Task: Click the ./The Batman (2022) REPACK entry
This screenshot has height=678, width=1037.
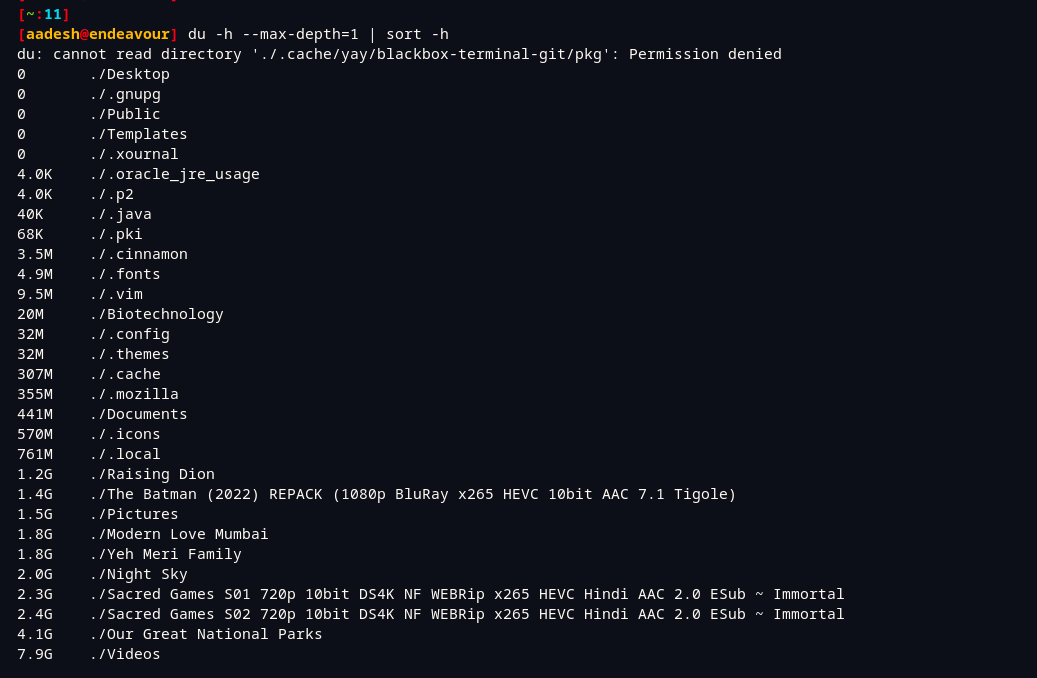Action: point(413,494)
